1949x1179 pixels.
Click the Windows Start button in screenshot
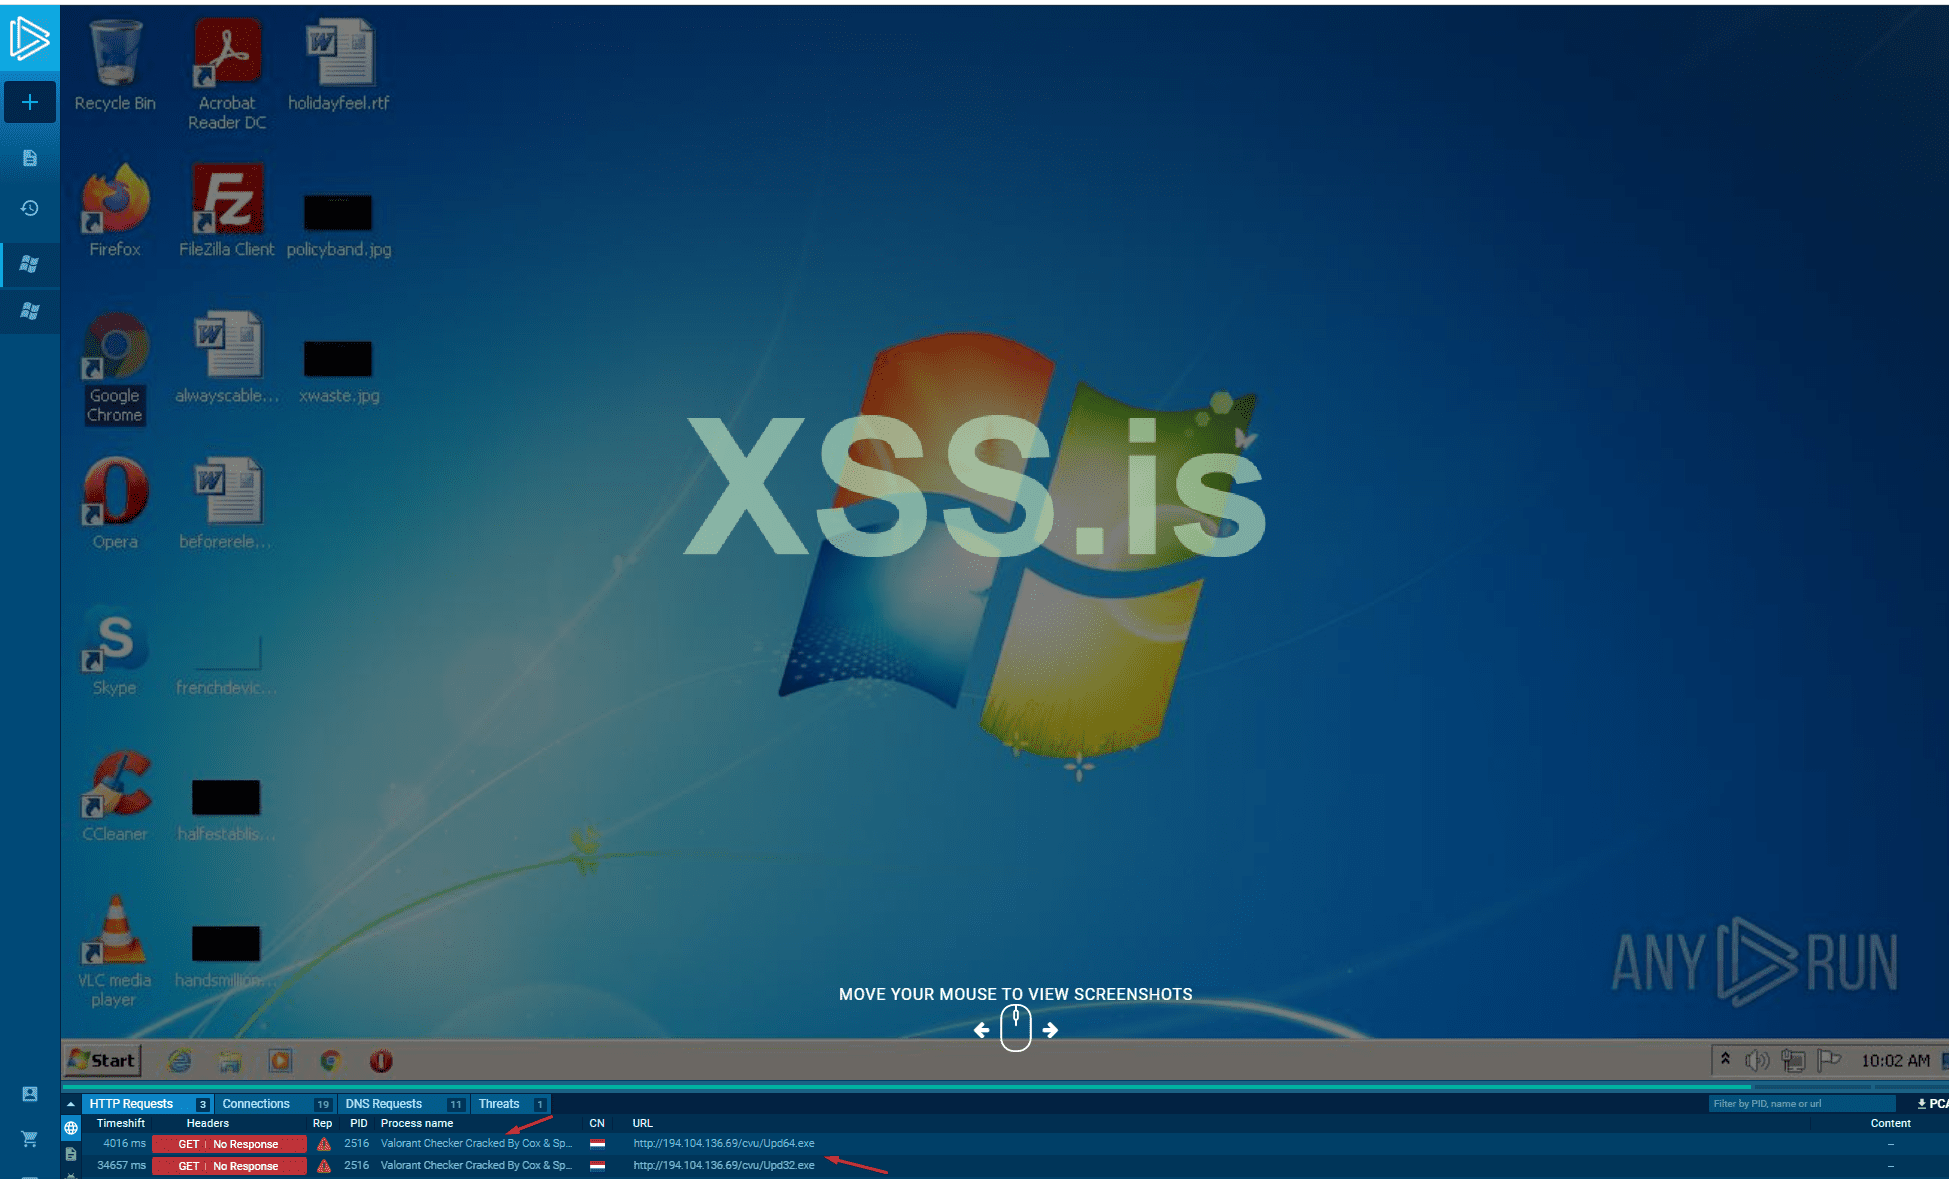[x=103, y=1060]
